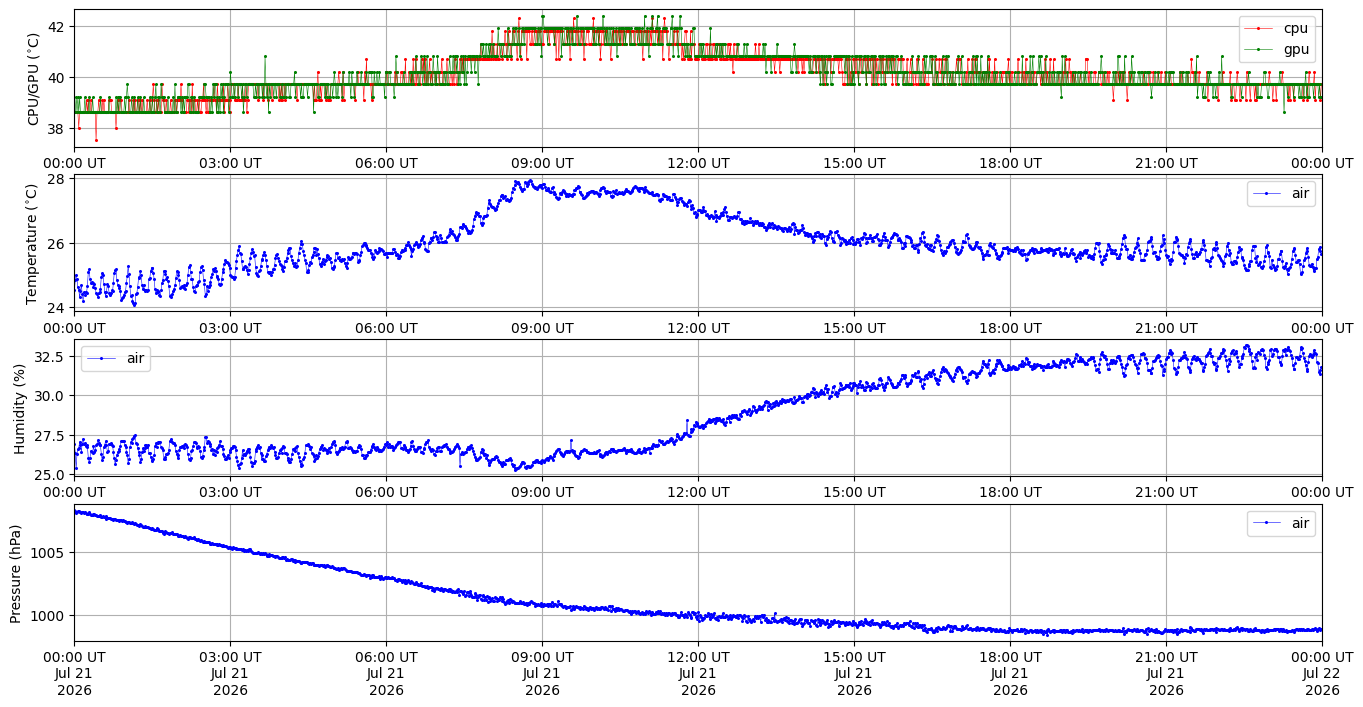Viewport: 1363px width, 707px height.
Task: Click the red cpu legend line marker
Action: pyautogui.click(x=1260, y=29)
